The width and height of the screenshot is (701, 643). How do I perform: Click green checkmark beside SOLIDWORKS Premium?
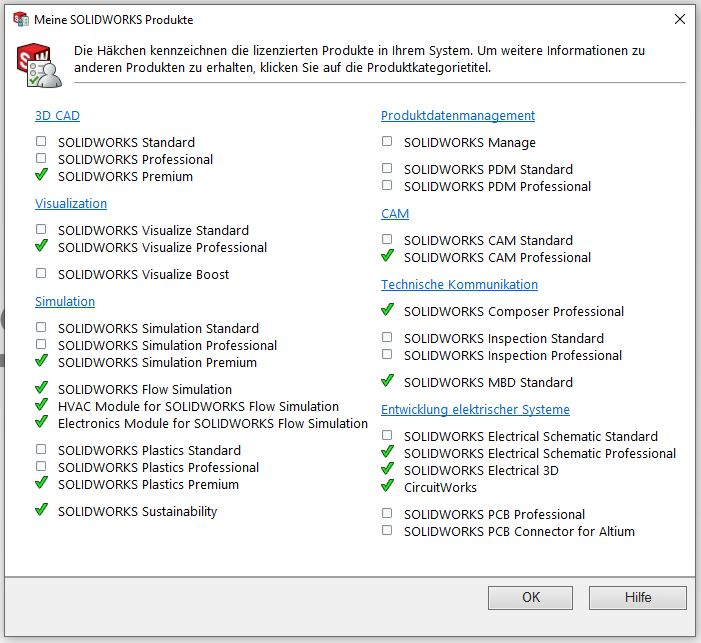pos(41,175)
